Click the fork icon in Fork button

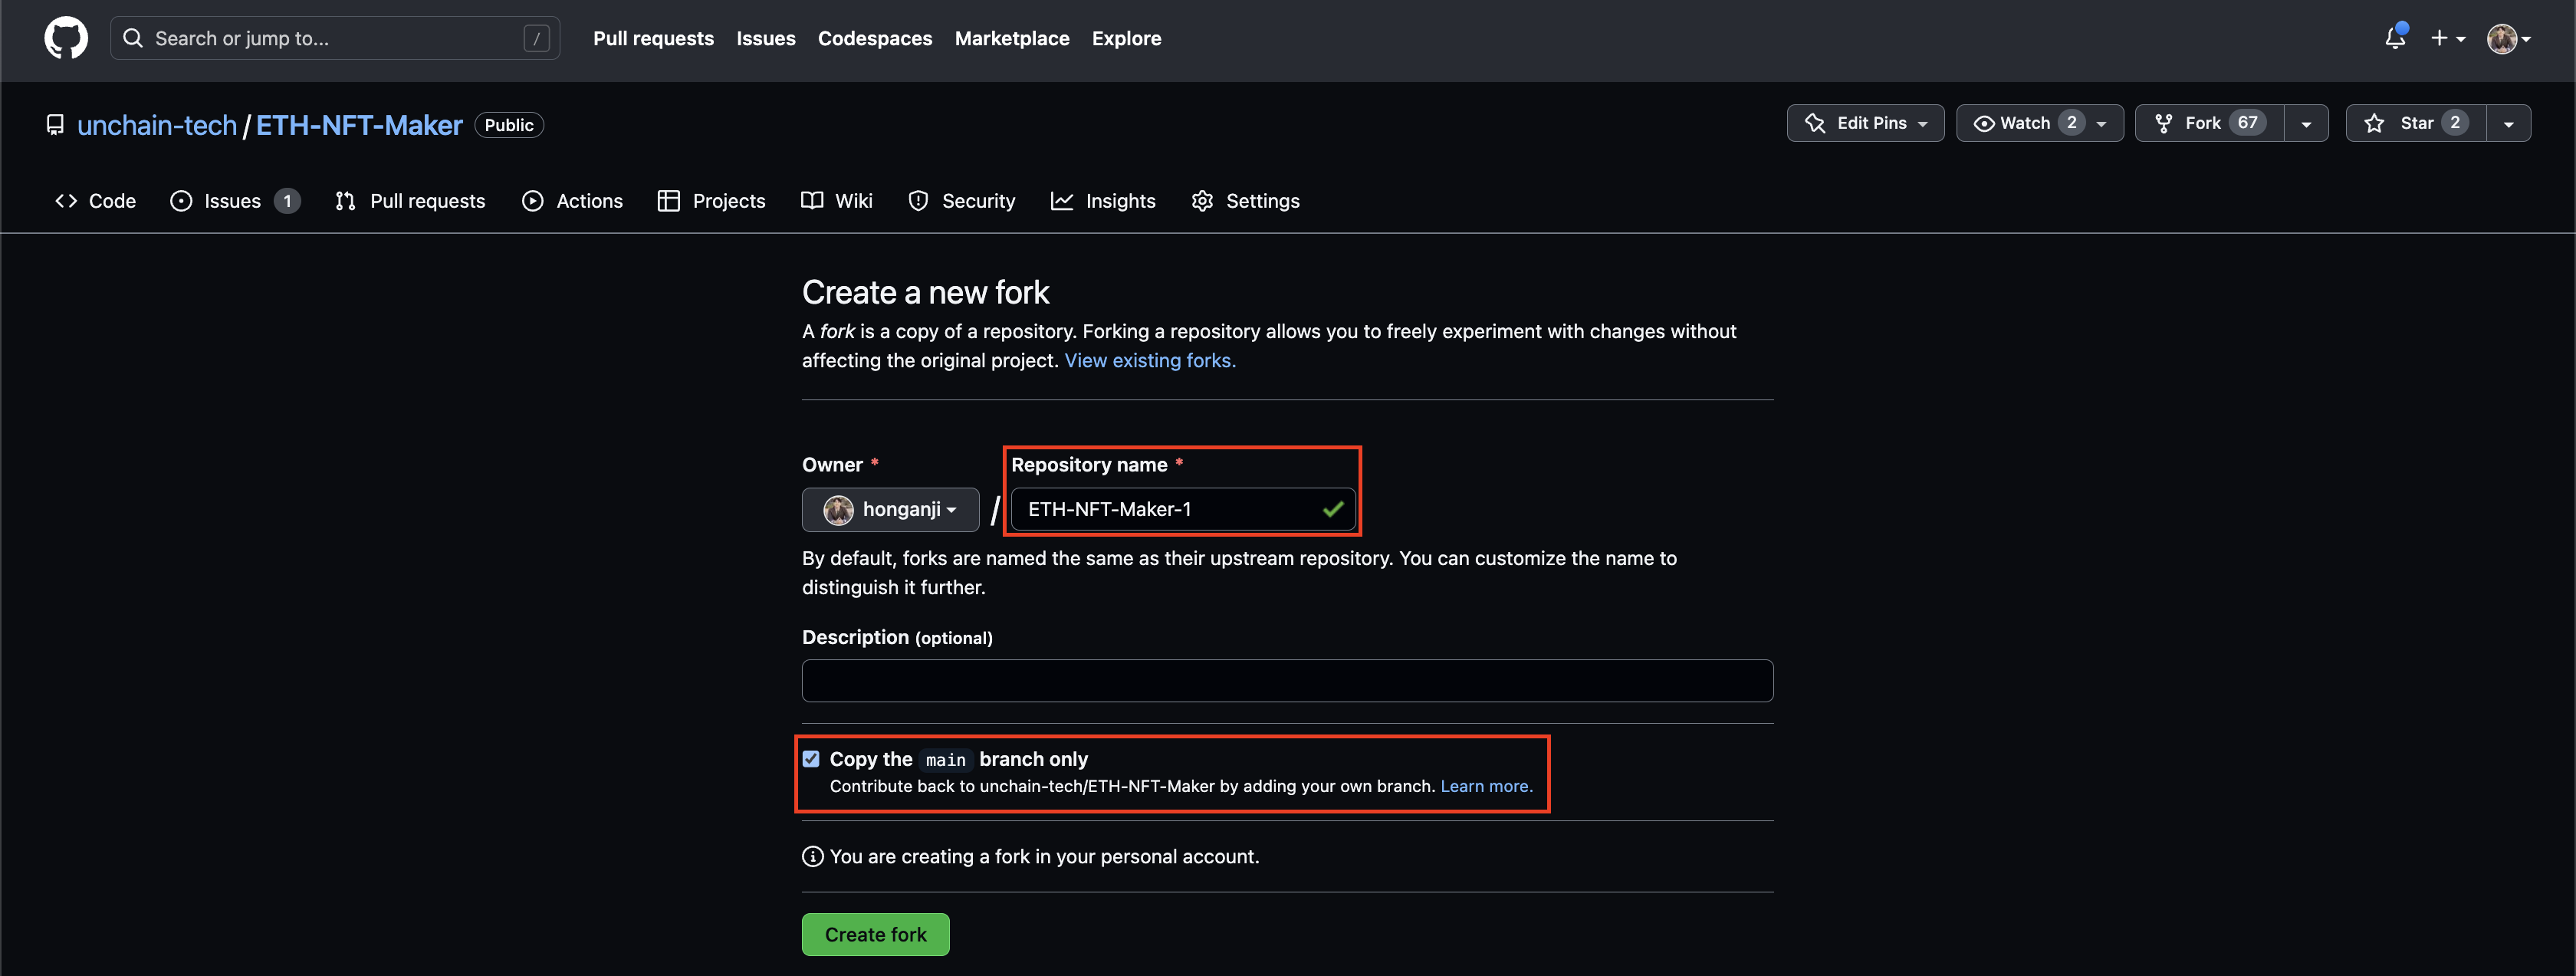point(2164,123)
